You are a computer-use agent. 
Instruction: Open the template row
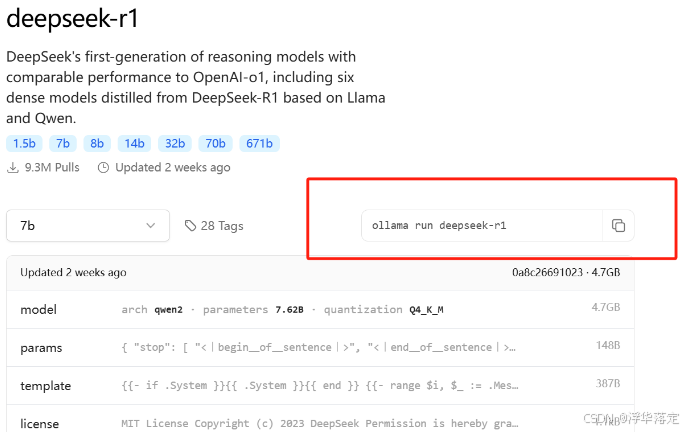pos(320,386)
